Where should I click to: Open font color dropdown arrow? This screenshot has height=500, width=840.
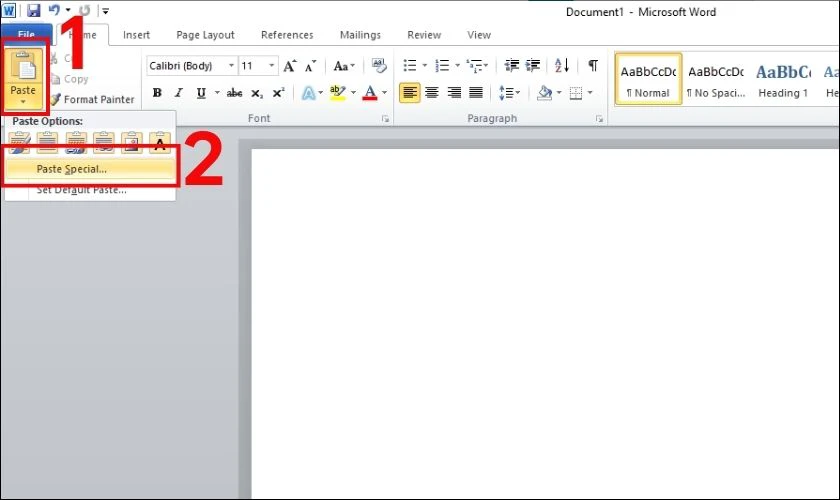[384, 93]
